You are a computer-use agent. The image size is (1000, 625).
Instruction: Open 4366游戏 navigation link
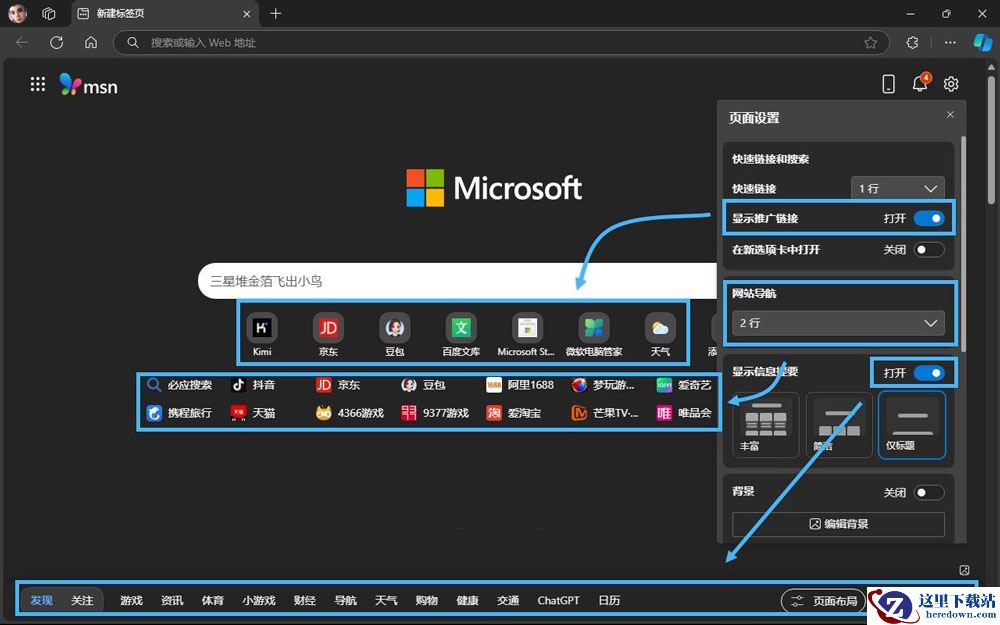(x=349, y=413)
